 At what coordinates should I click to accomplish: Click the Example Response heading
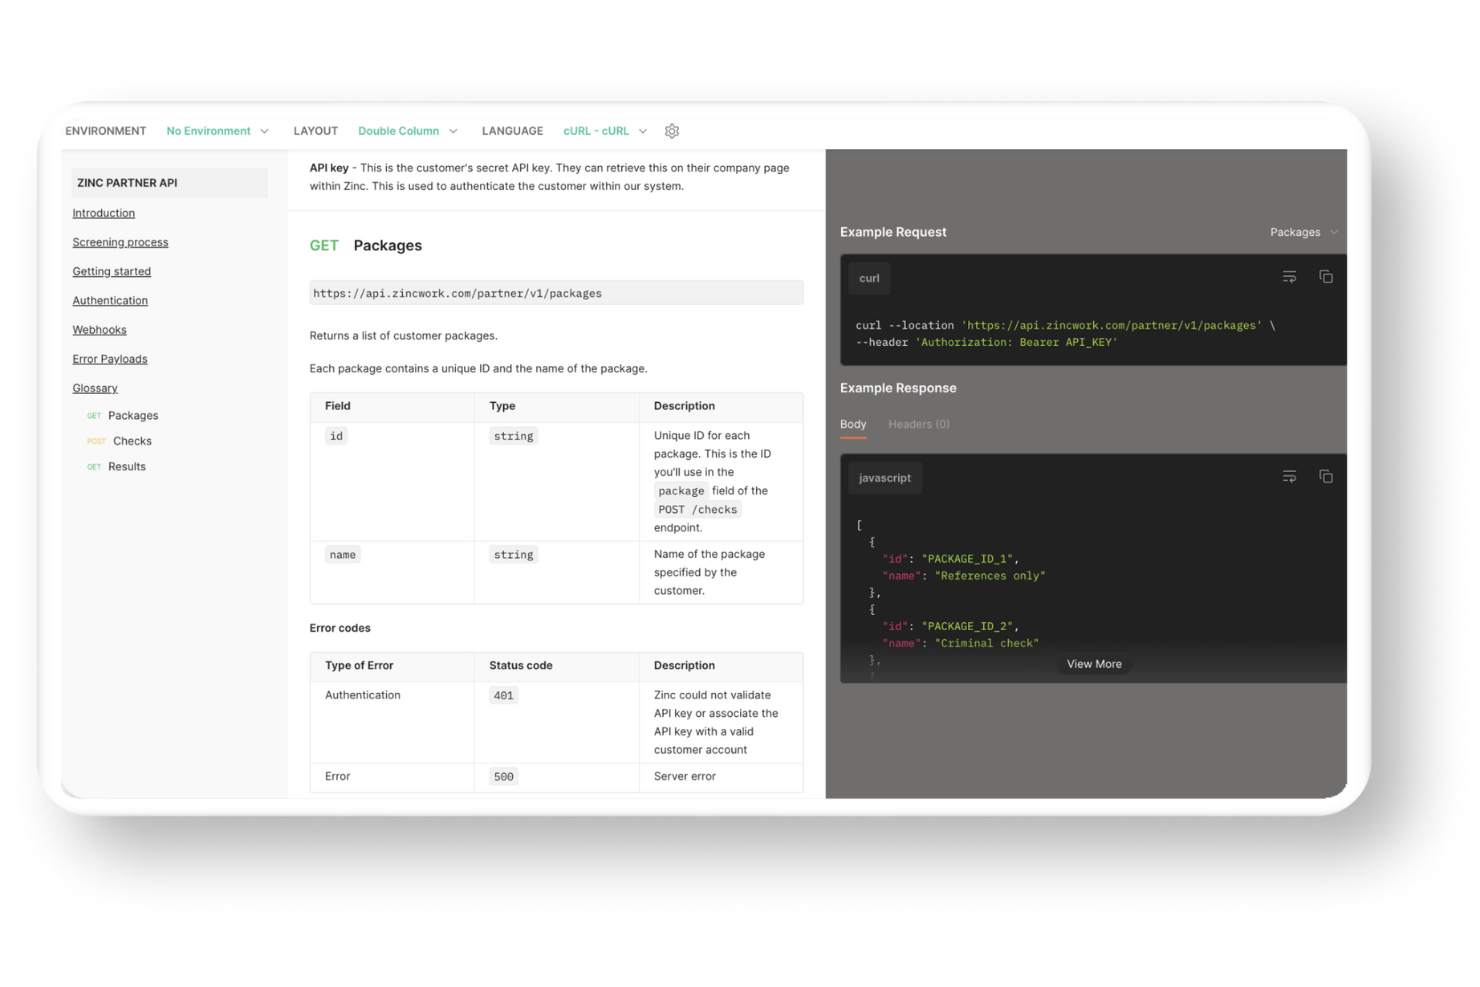898,388
